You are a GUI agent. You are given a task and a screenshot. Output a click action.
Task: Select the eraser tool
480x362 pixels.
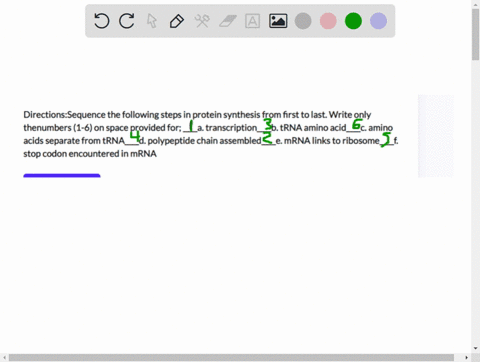228,21
